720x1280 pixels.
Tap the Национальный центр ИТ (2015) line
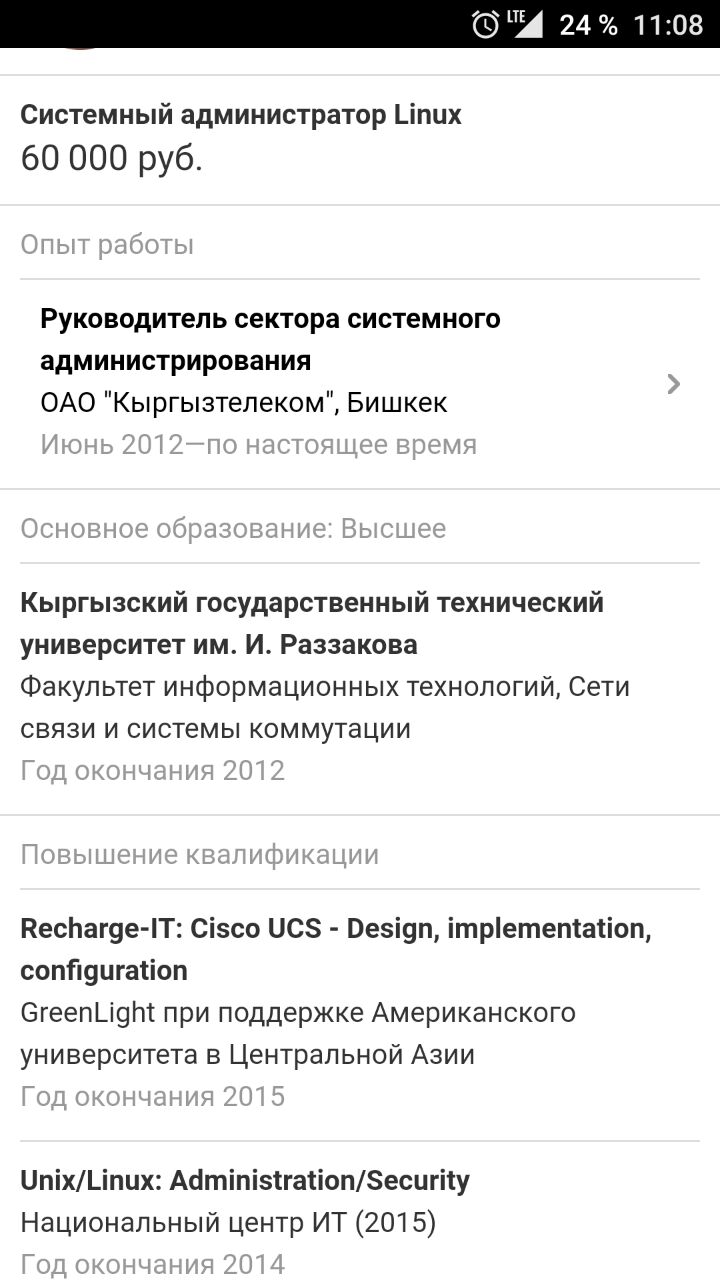(x=228, y=1223)
